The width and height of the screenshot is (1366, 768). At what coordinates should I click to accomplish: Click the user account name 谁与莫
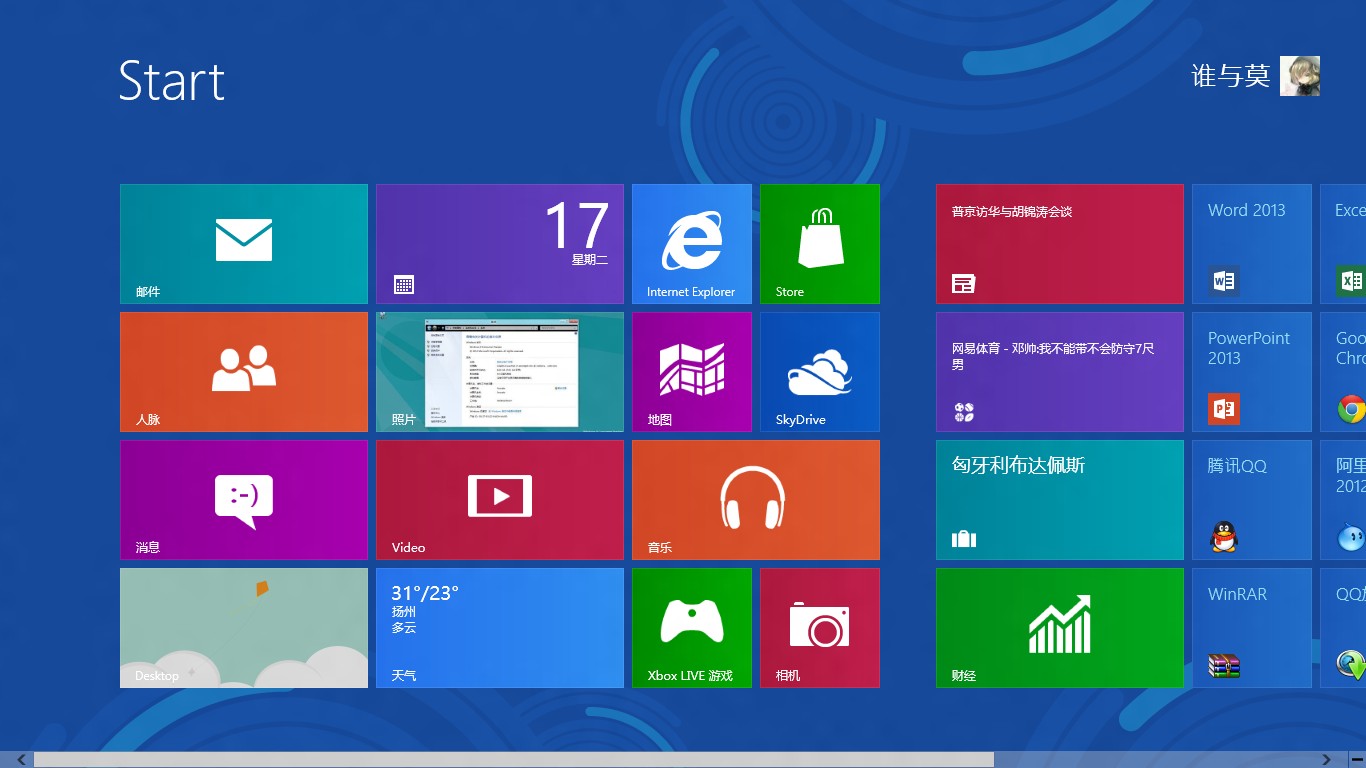(x=1230, y=76)
